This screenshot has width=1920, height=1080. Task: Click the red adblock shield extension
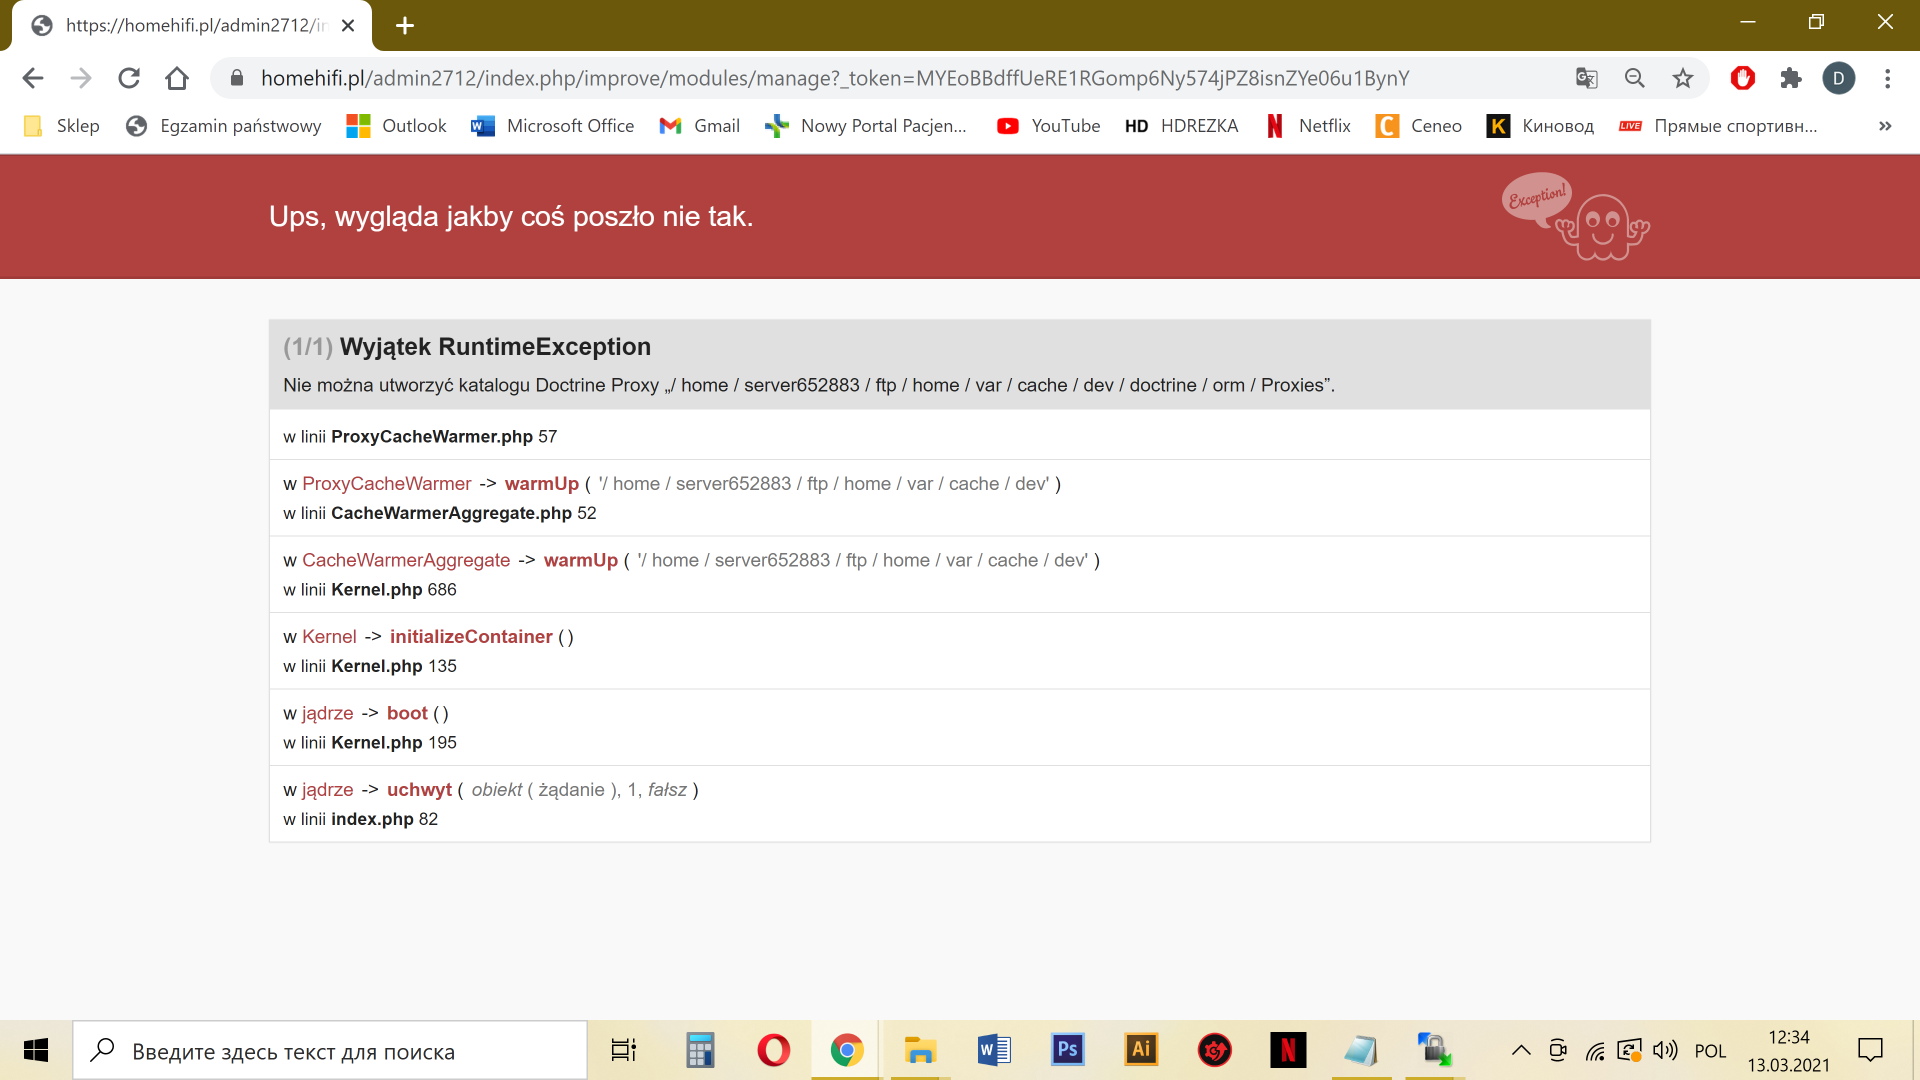point(1743,78)
